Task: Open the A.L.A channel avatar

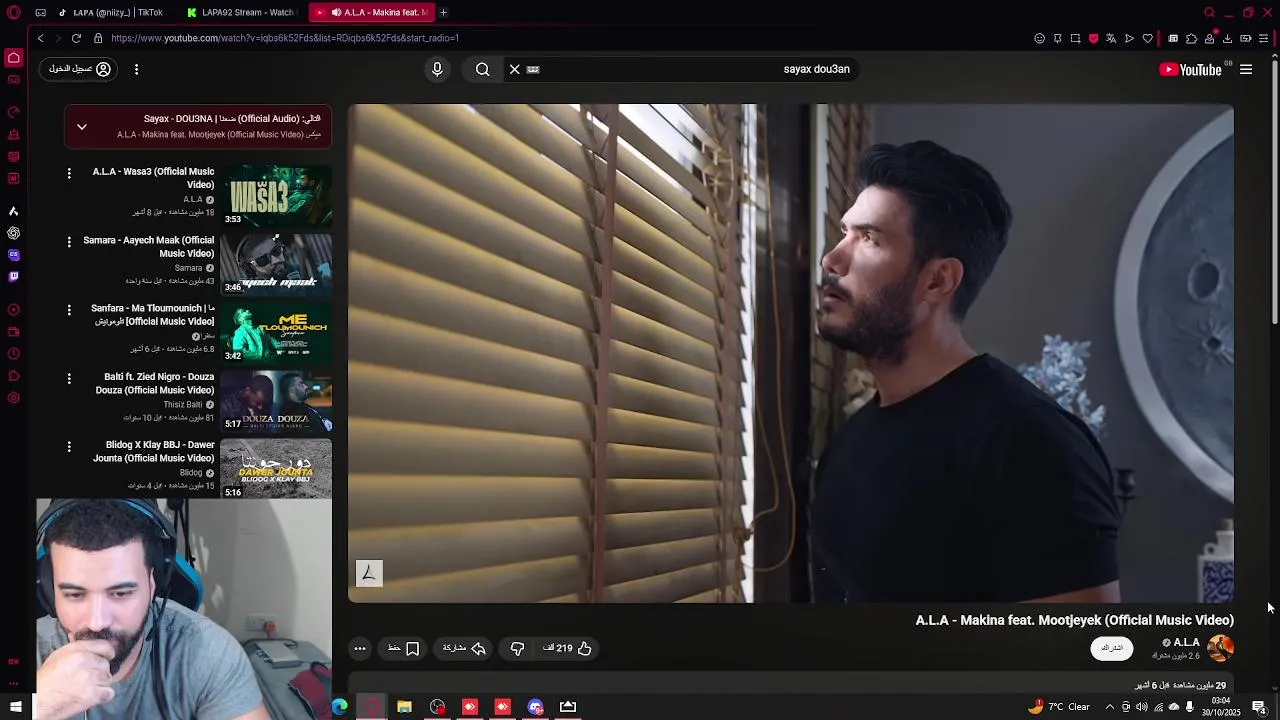Action: coord(1220,648)
